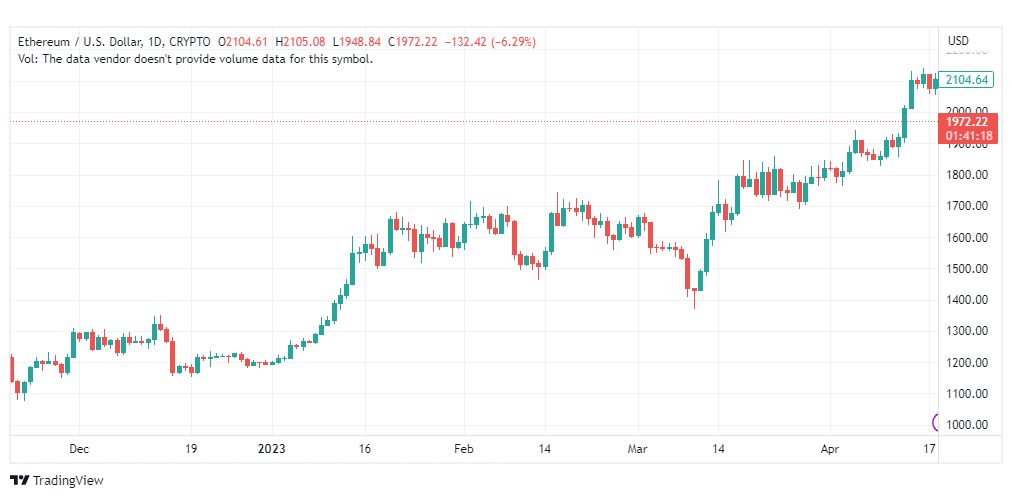Open the USD currency selector
Screen dimensions: 1012x498
click(958, 41)
